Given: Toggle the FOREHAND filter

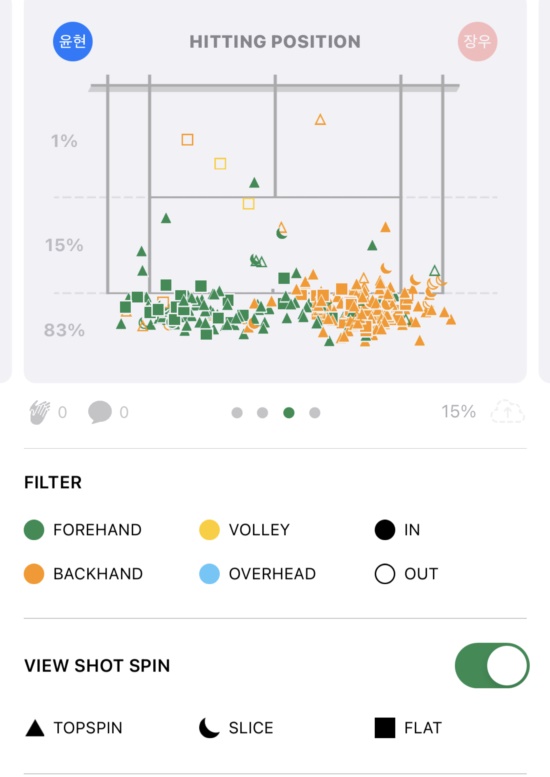Looking at the screenshot, I should point(83,530).
